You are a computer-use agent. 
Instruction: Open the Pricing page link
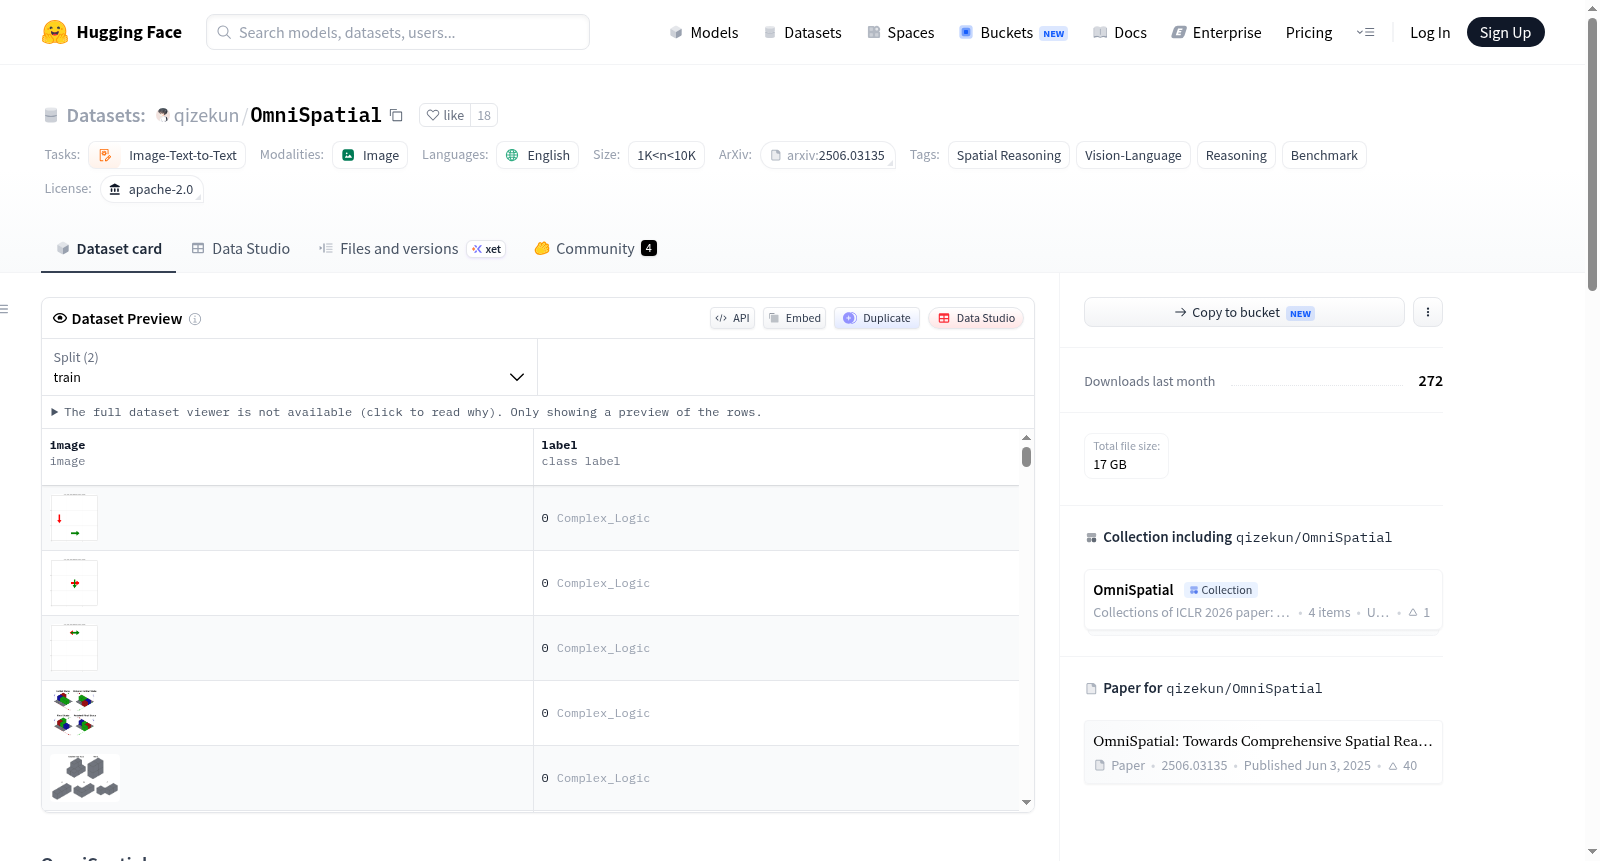pyautogui.click(x=1309, y=32)
